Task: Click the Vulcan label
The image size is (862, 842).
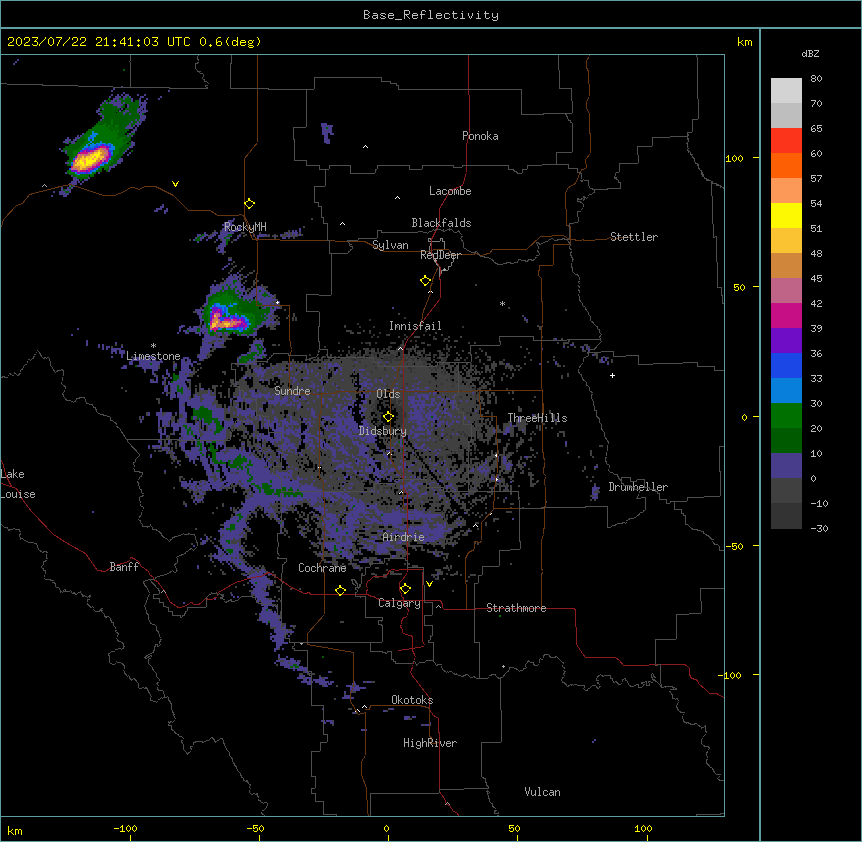Action: (x=543, y=792)
